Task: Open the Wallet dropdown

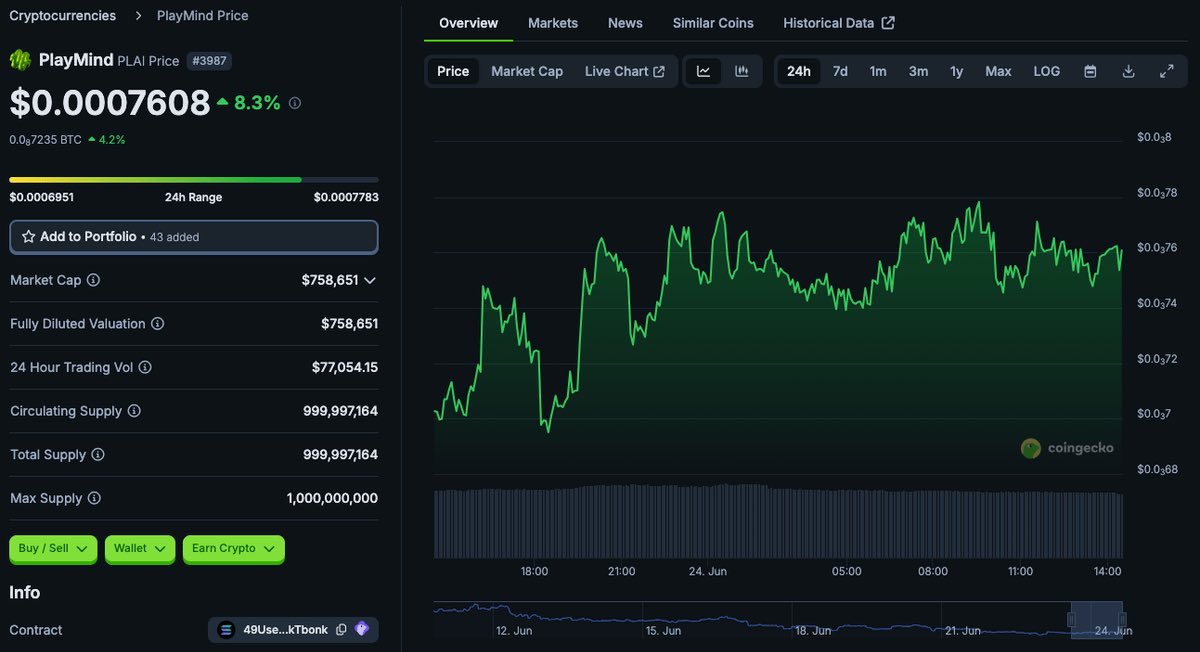Action: pos(140,548)
